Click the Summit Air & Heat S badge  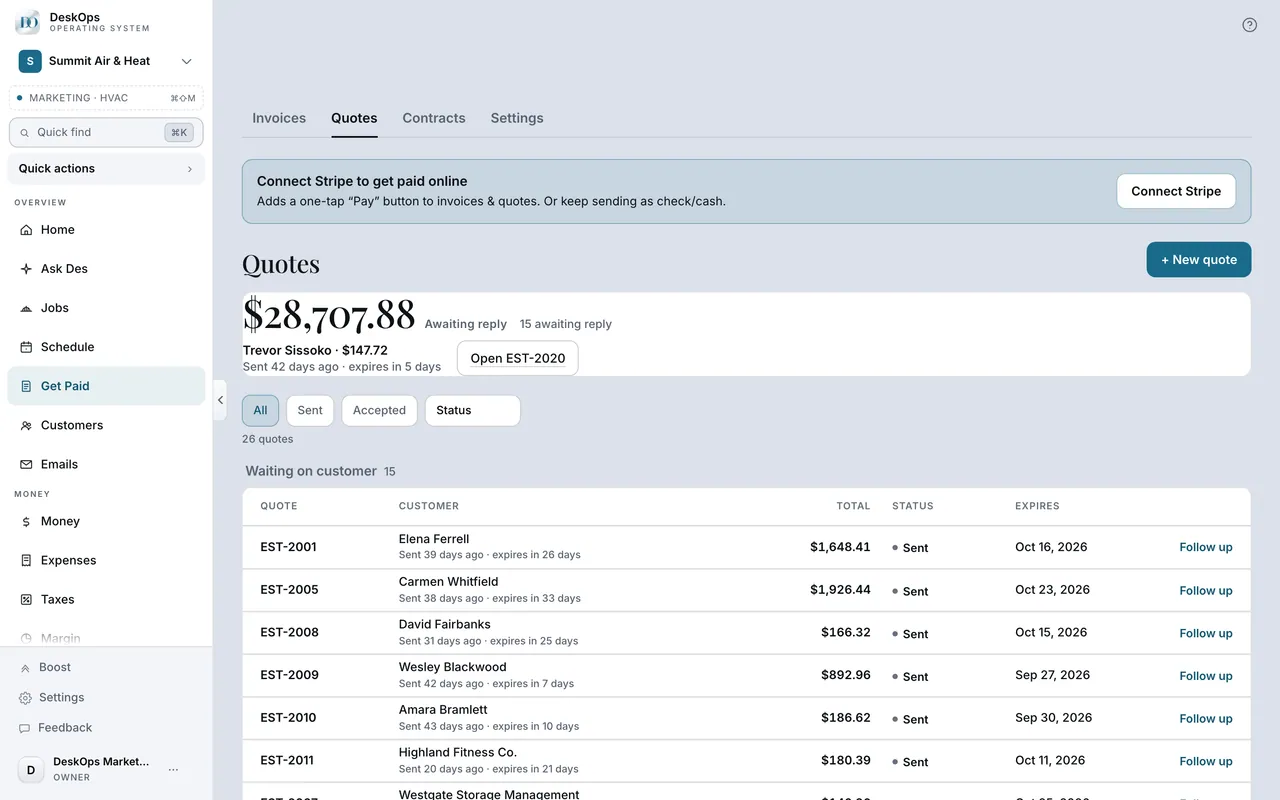pyautogui.click(x=30, y=61)
